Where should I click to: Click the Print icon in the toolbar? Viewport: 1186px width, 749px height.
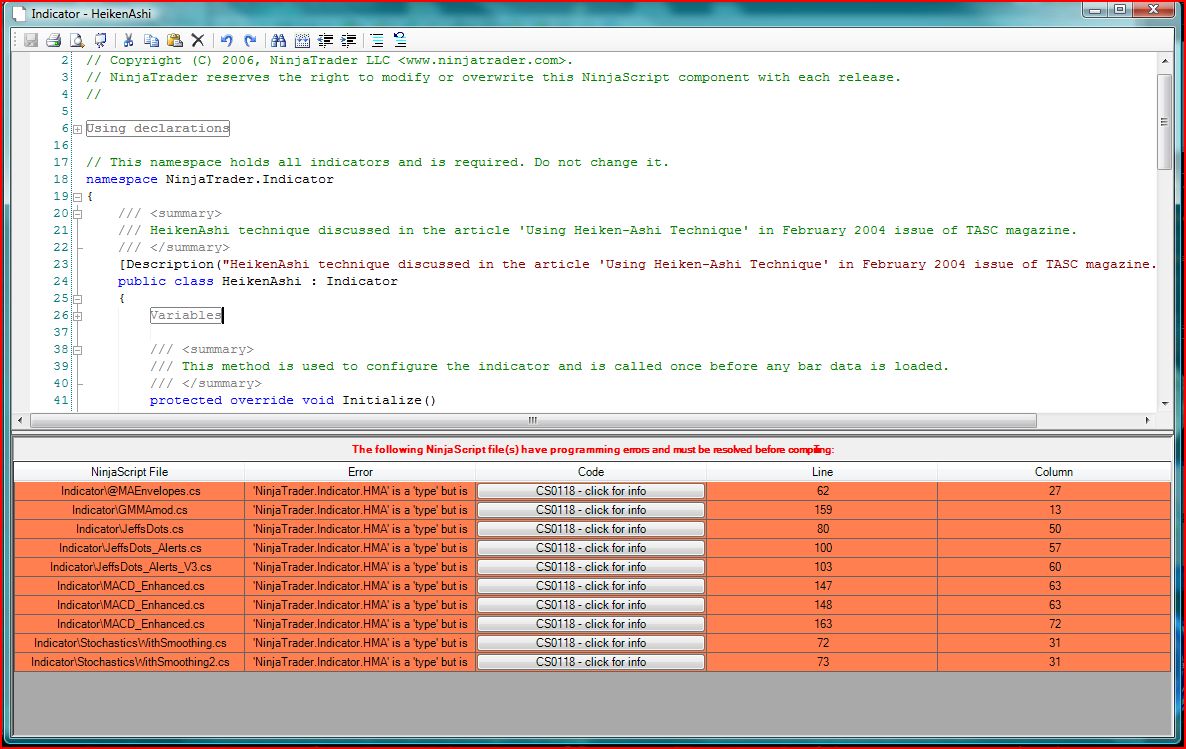pos(53,41)
